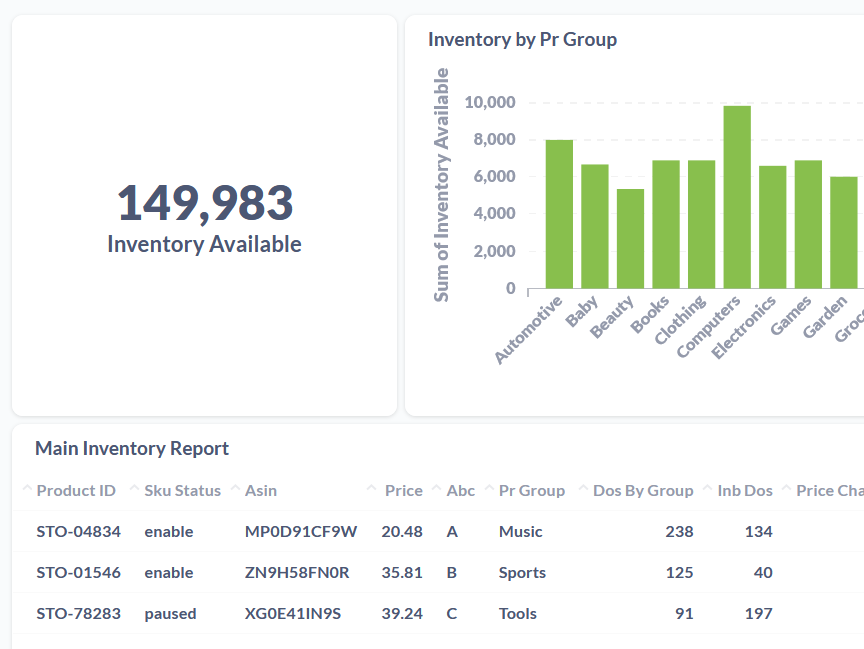Click the sort chevron beside Price column
Screen dimensions: 864x649
pyautogui.click(x=371, y=489)
